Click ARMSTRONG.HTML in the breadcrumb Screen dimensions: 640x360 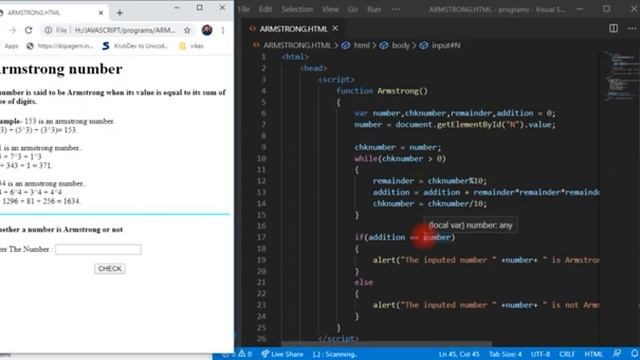tap(297, 45)
